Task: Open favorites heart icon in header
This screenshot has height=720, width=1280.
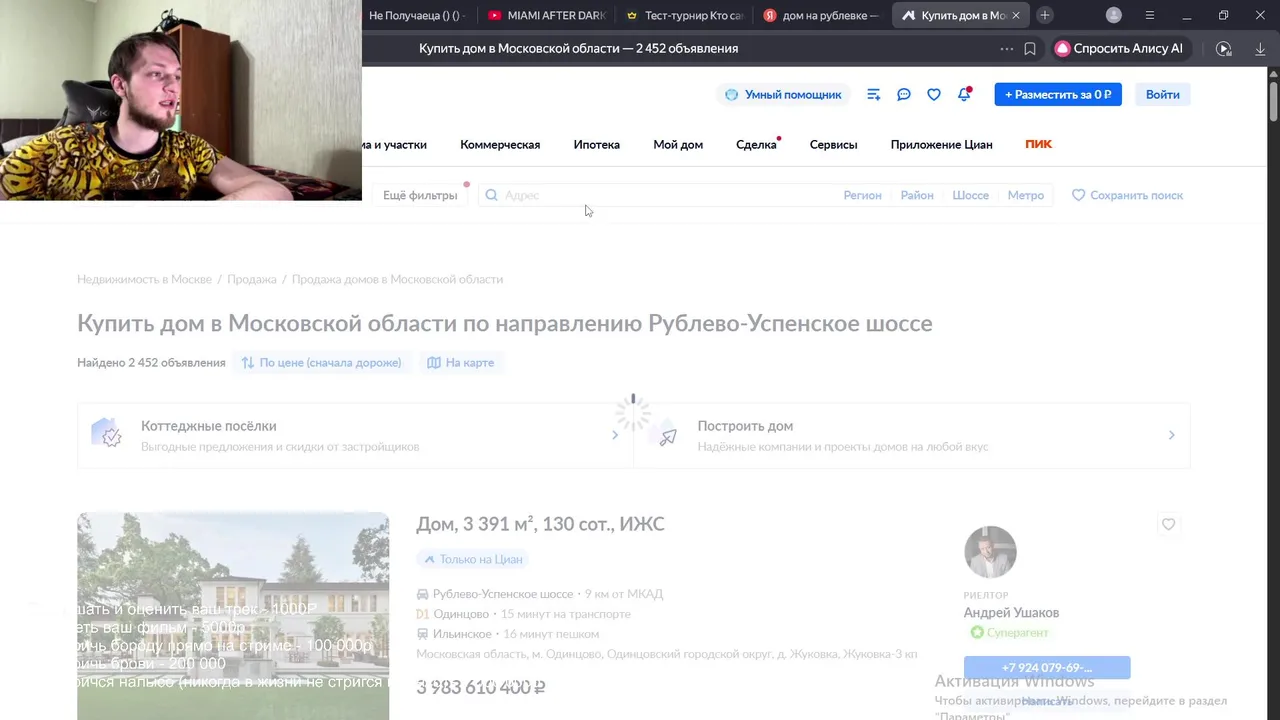Action: (x=933, y=94)
